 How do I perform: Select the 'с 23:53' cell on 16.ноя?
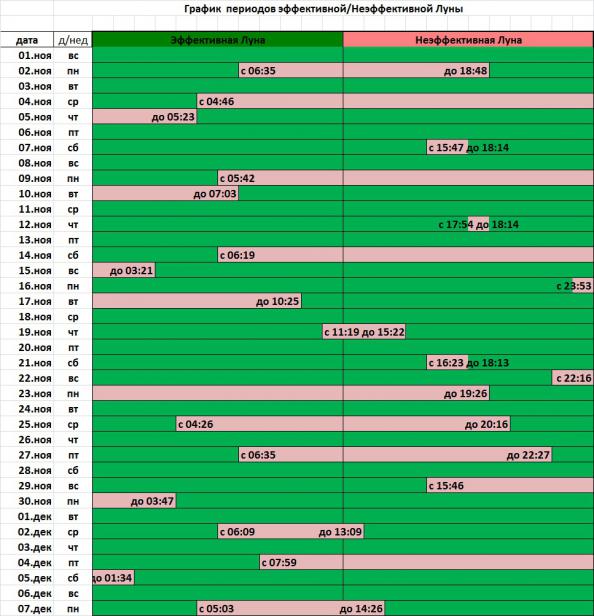pyautogui.click(x=582, y=286)
